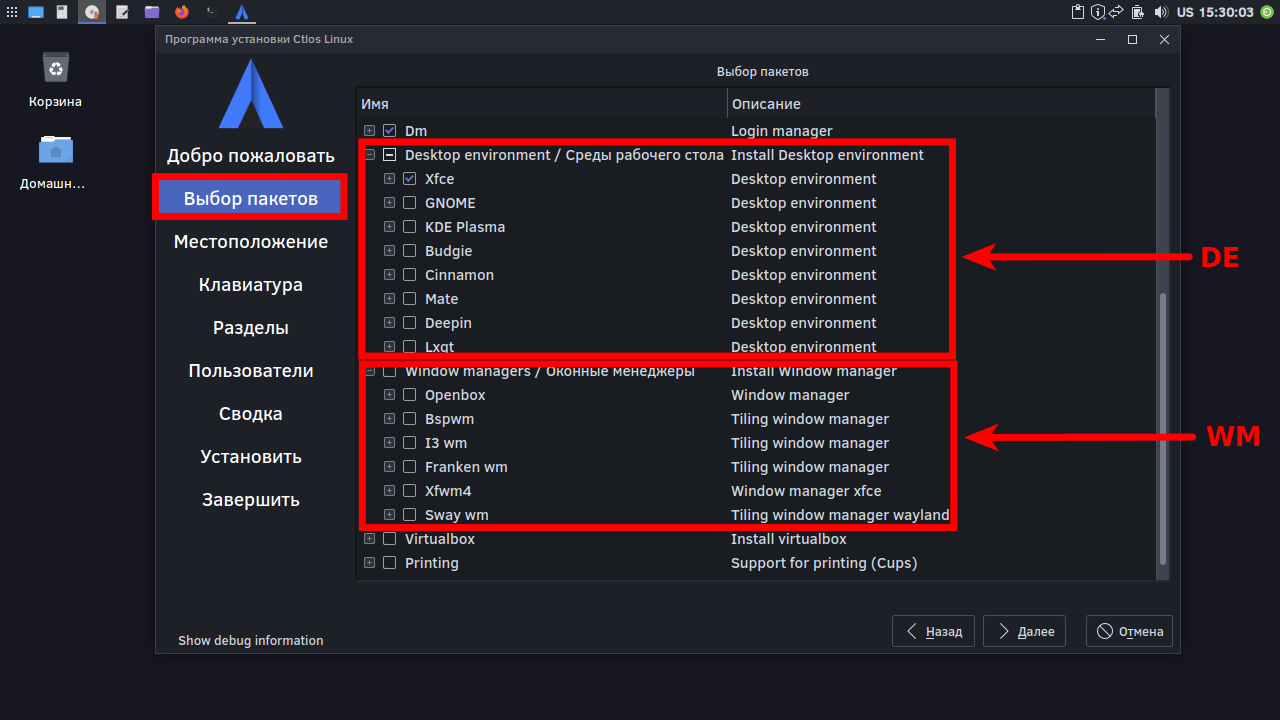Enable the Budgie checkbox
Image resolution: width=1280 pixels, height=720 pixels.
(410, 251)
